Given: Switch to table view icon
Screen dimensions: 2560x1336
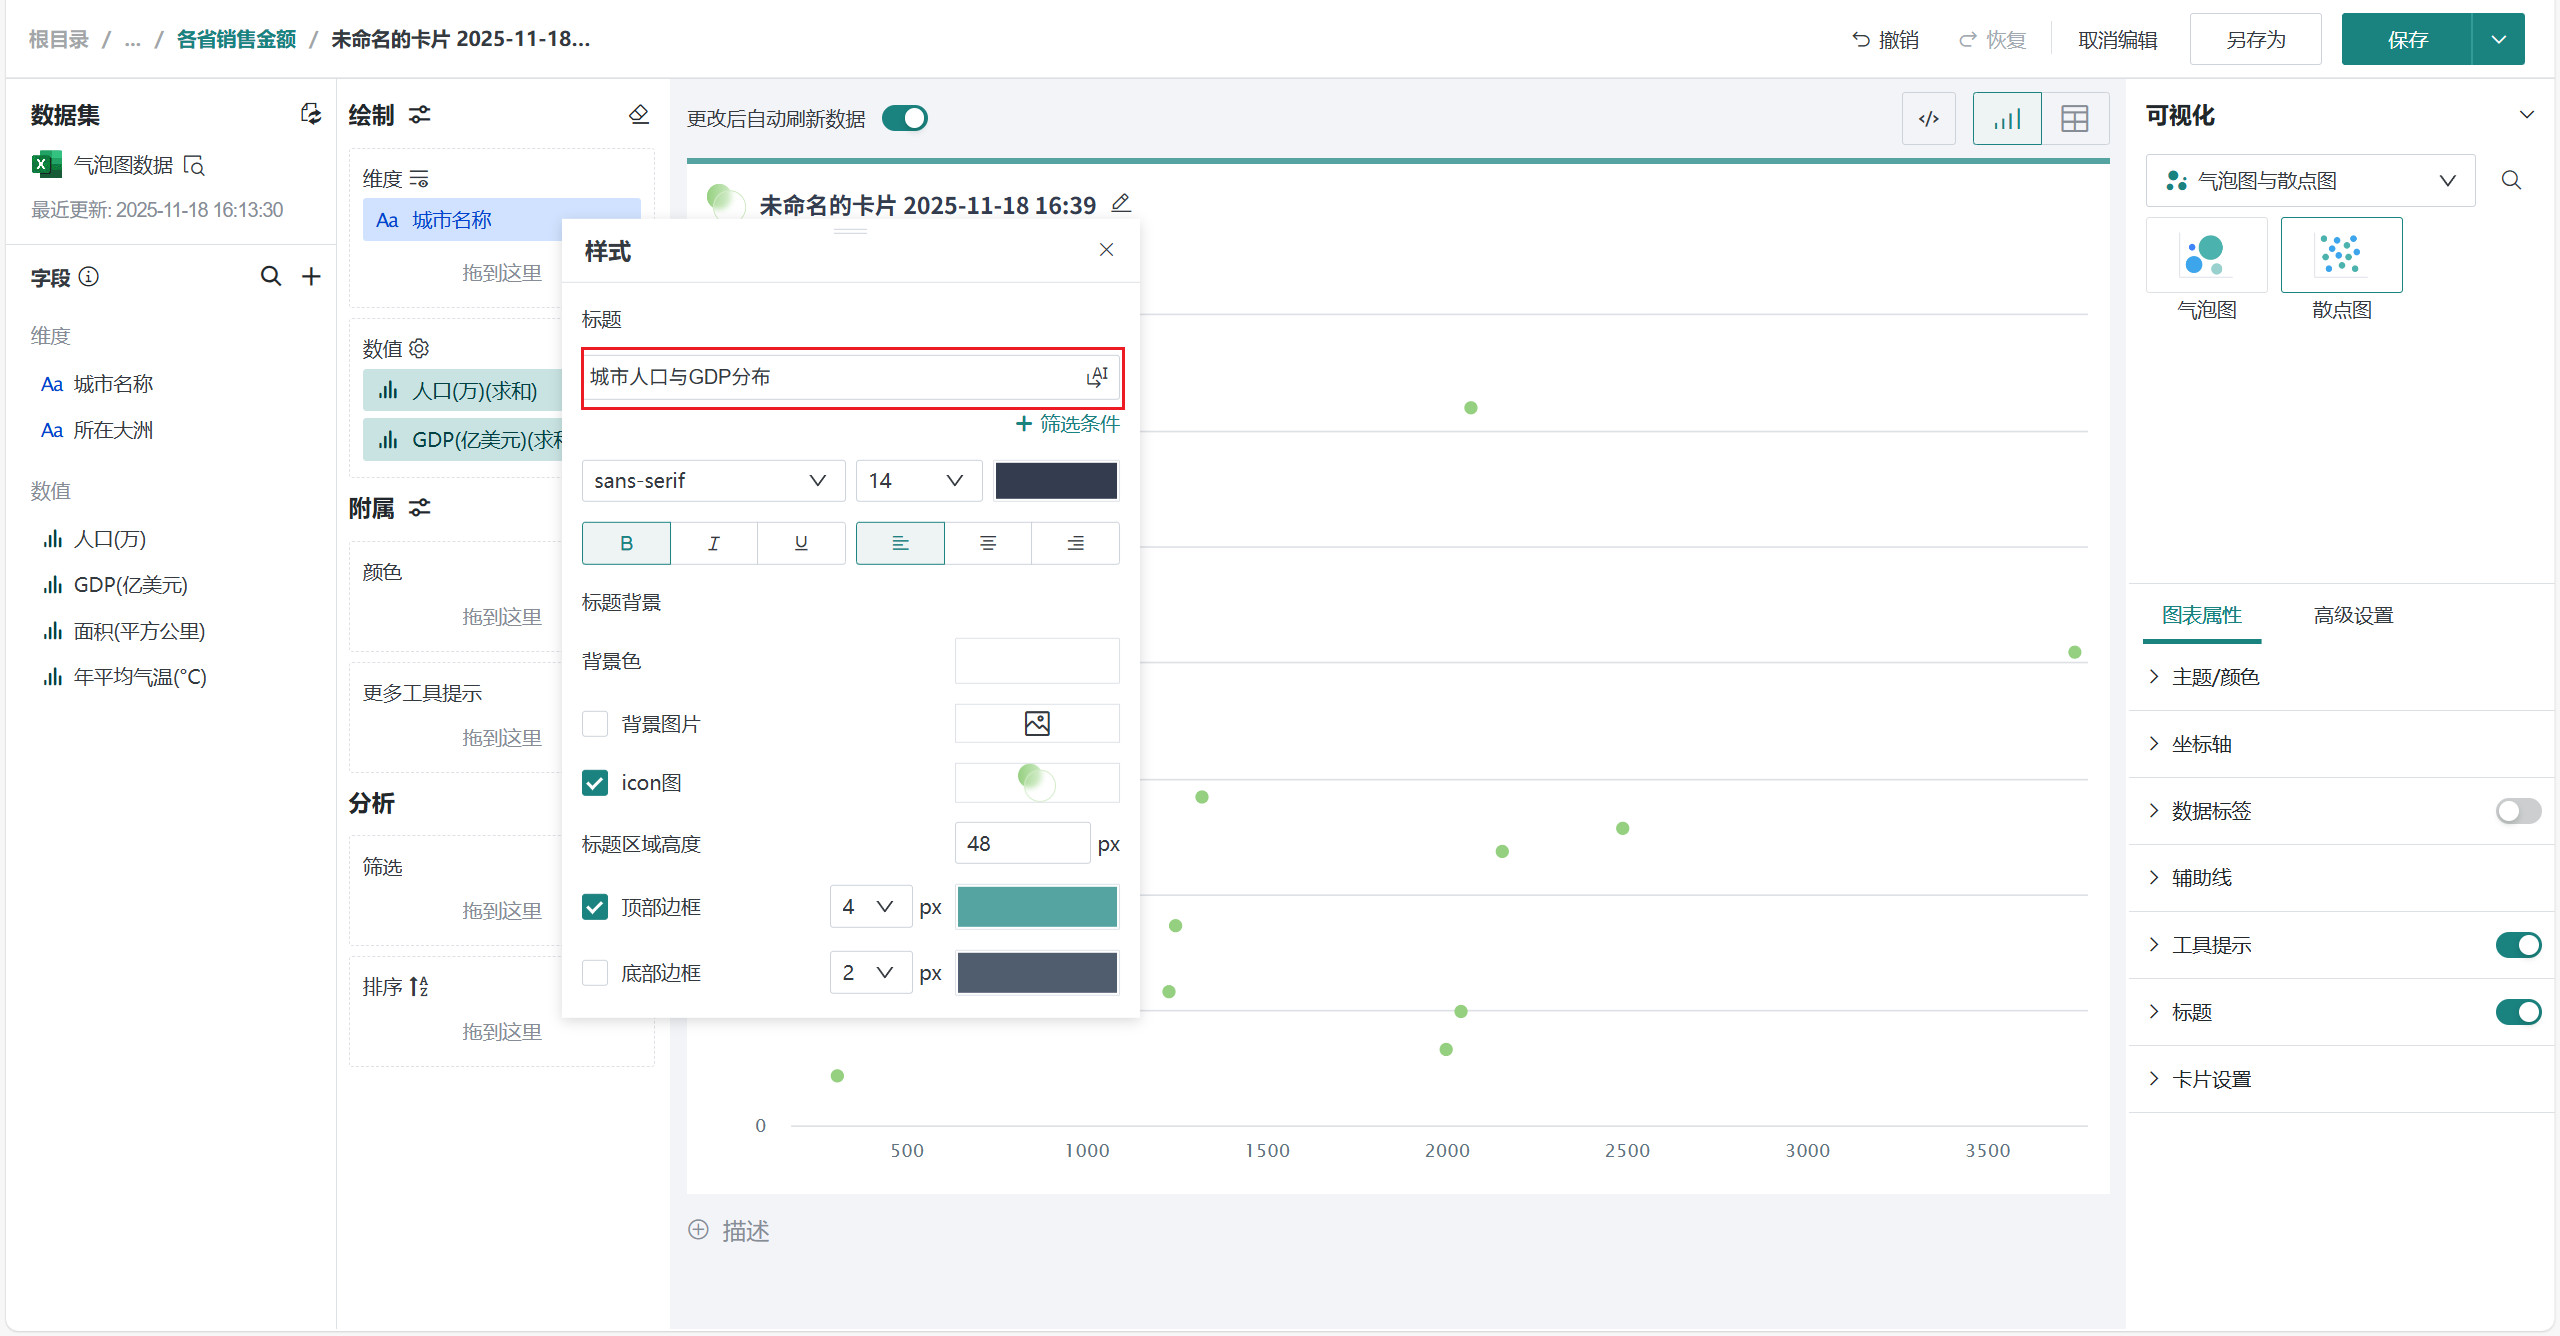Looking at the screenshot, I should [x=2074, y=119].
